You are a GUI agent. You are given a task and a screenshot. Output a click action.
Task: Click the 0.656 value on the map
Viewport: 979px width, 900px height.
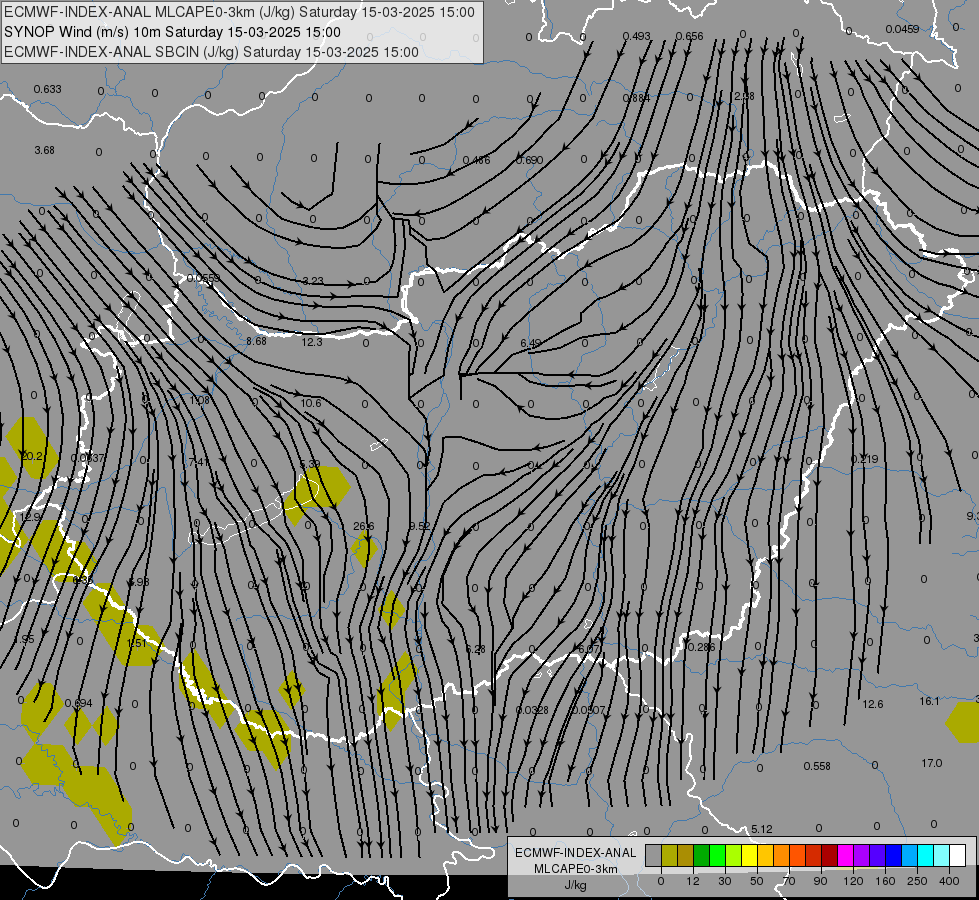689,37
